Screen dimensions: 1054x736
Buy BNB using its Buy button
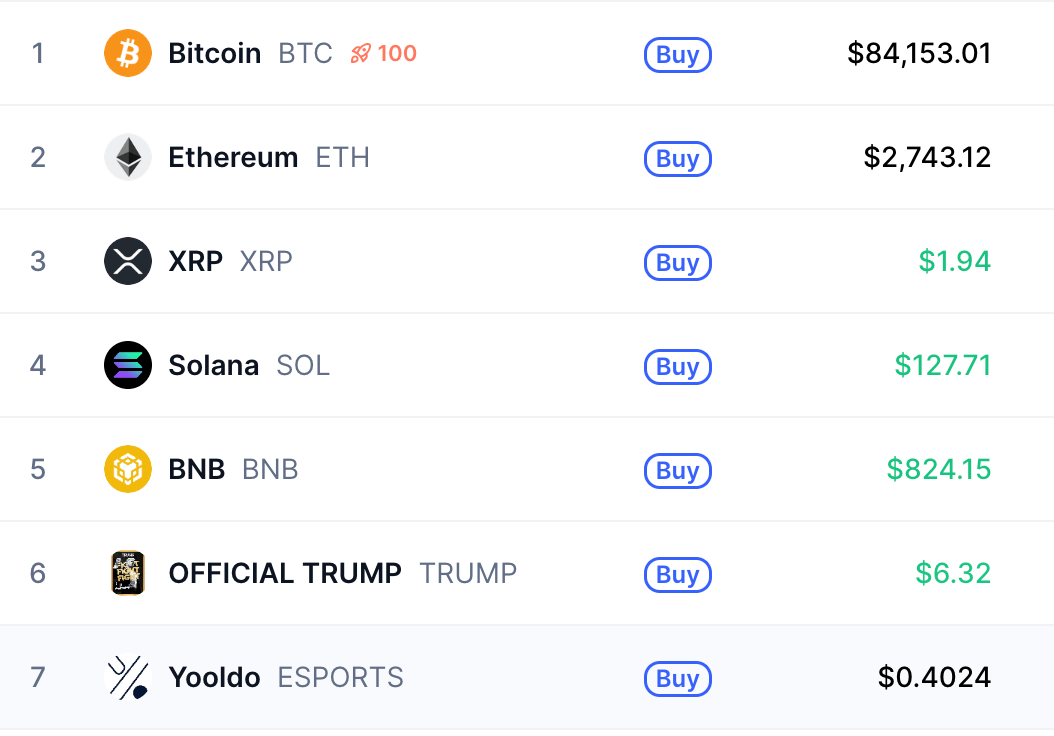[x=677, y=470]
